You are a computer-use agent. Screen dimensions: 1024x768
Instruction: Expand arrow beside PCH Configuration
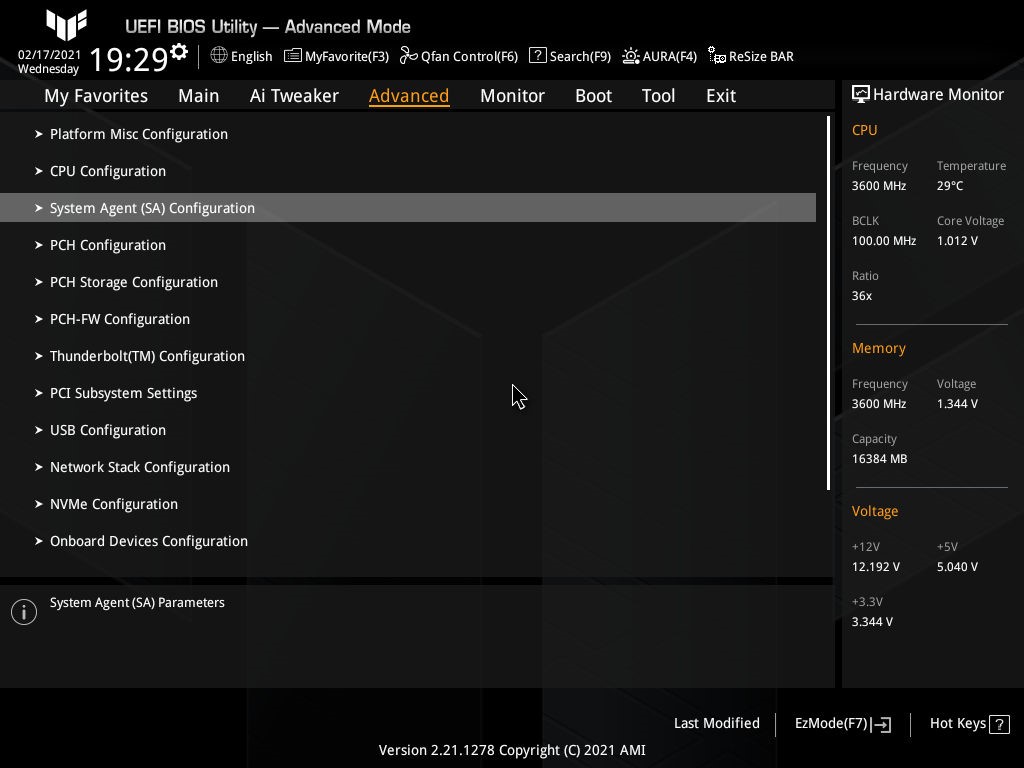click(39, 245)
